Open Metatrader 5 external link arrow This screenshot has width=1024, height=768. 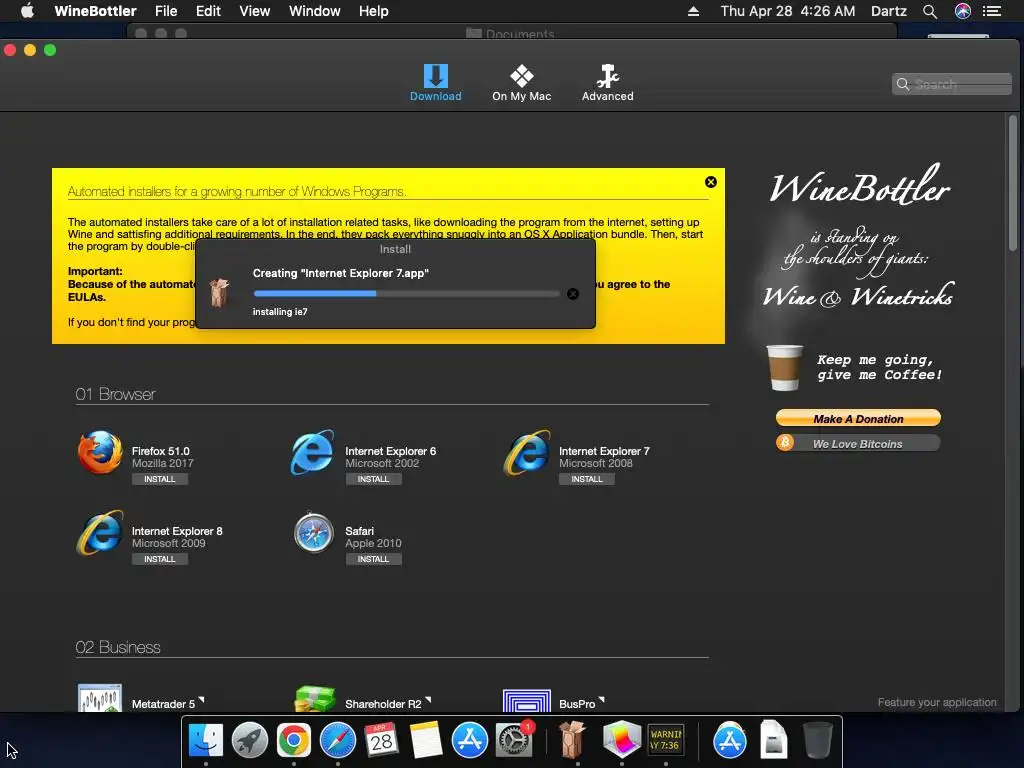pyautogui.click(x=202, y=700)
